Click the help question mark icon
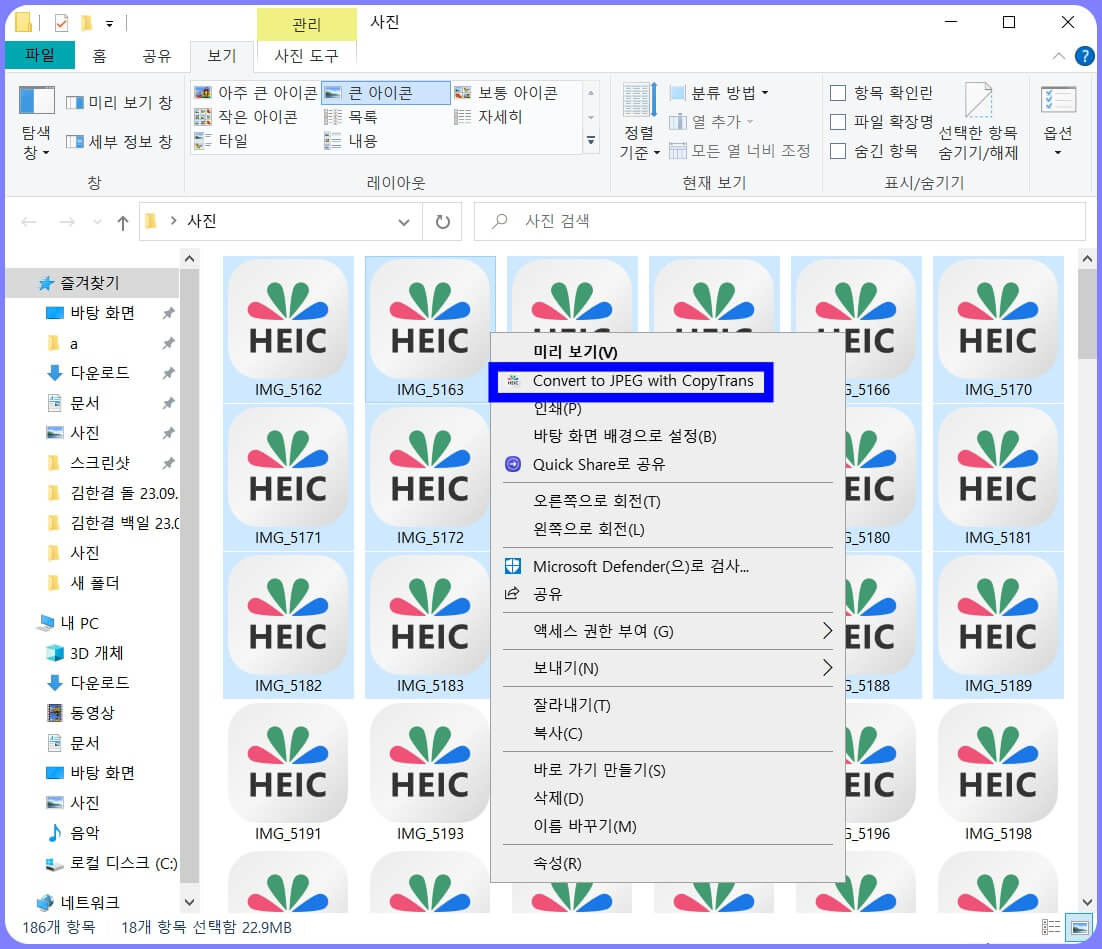This screenshot has width=1102, height=949. tap(1084, 56)
